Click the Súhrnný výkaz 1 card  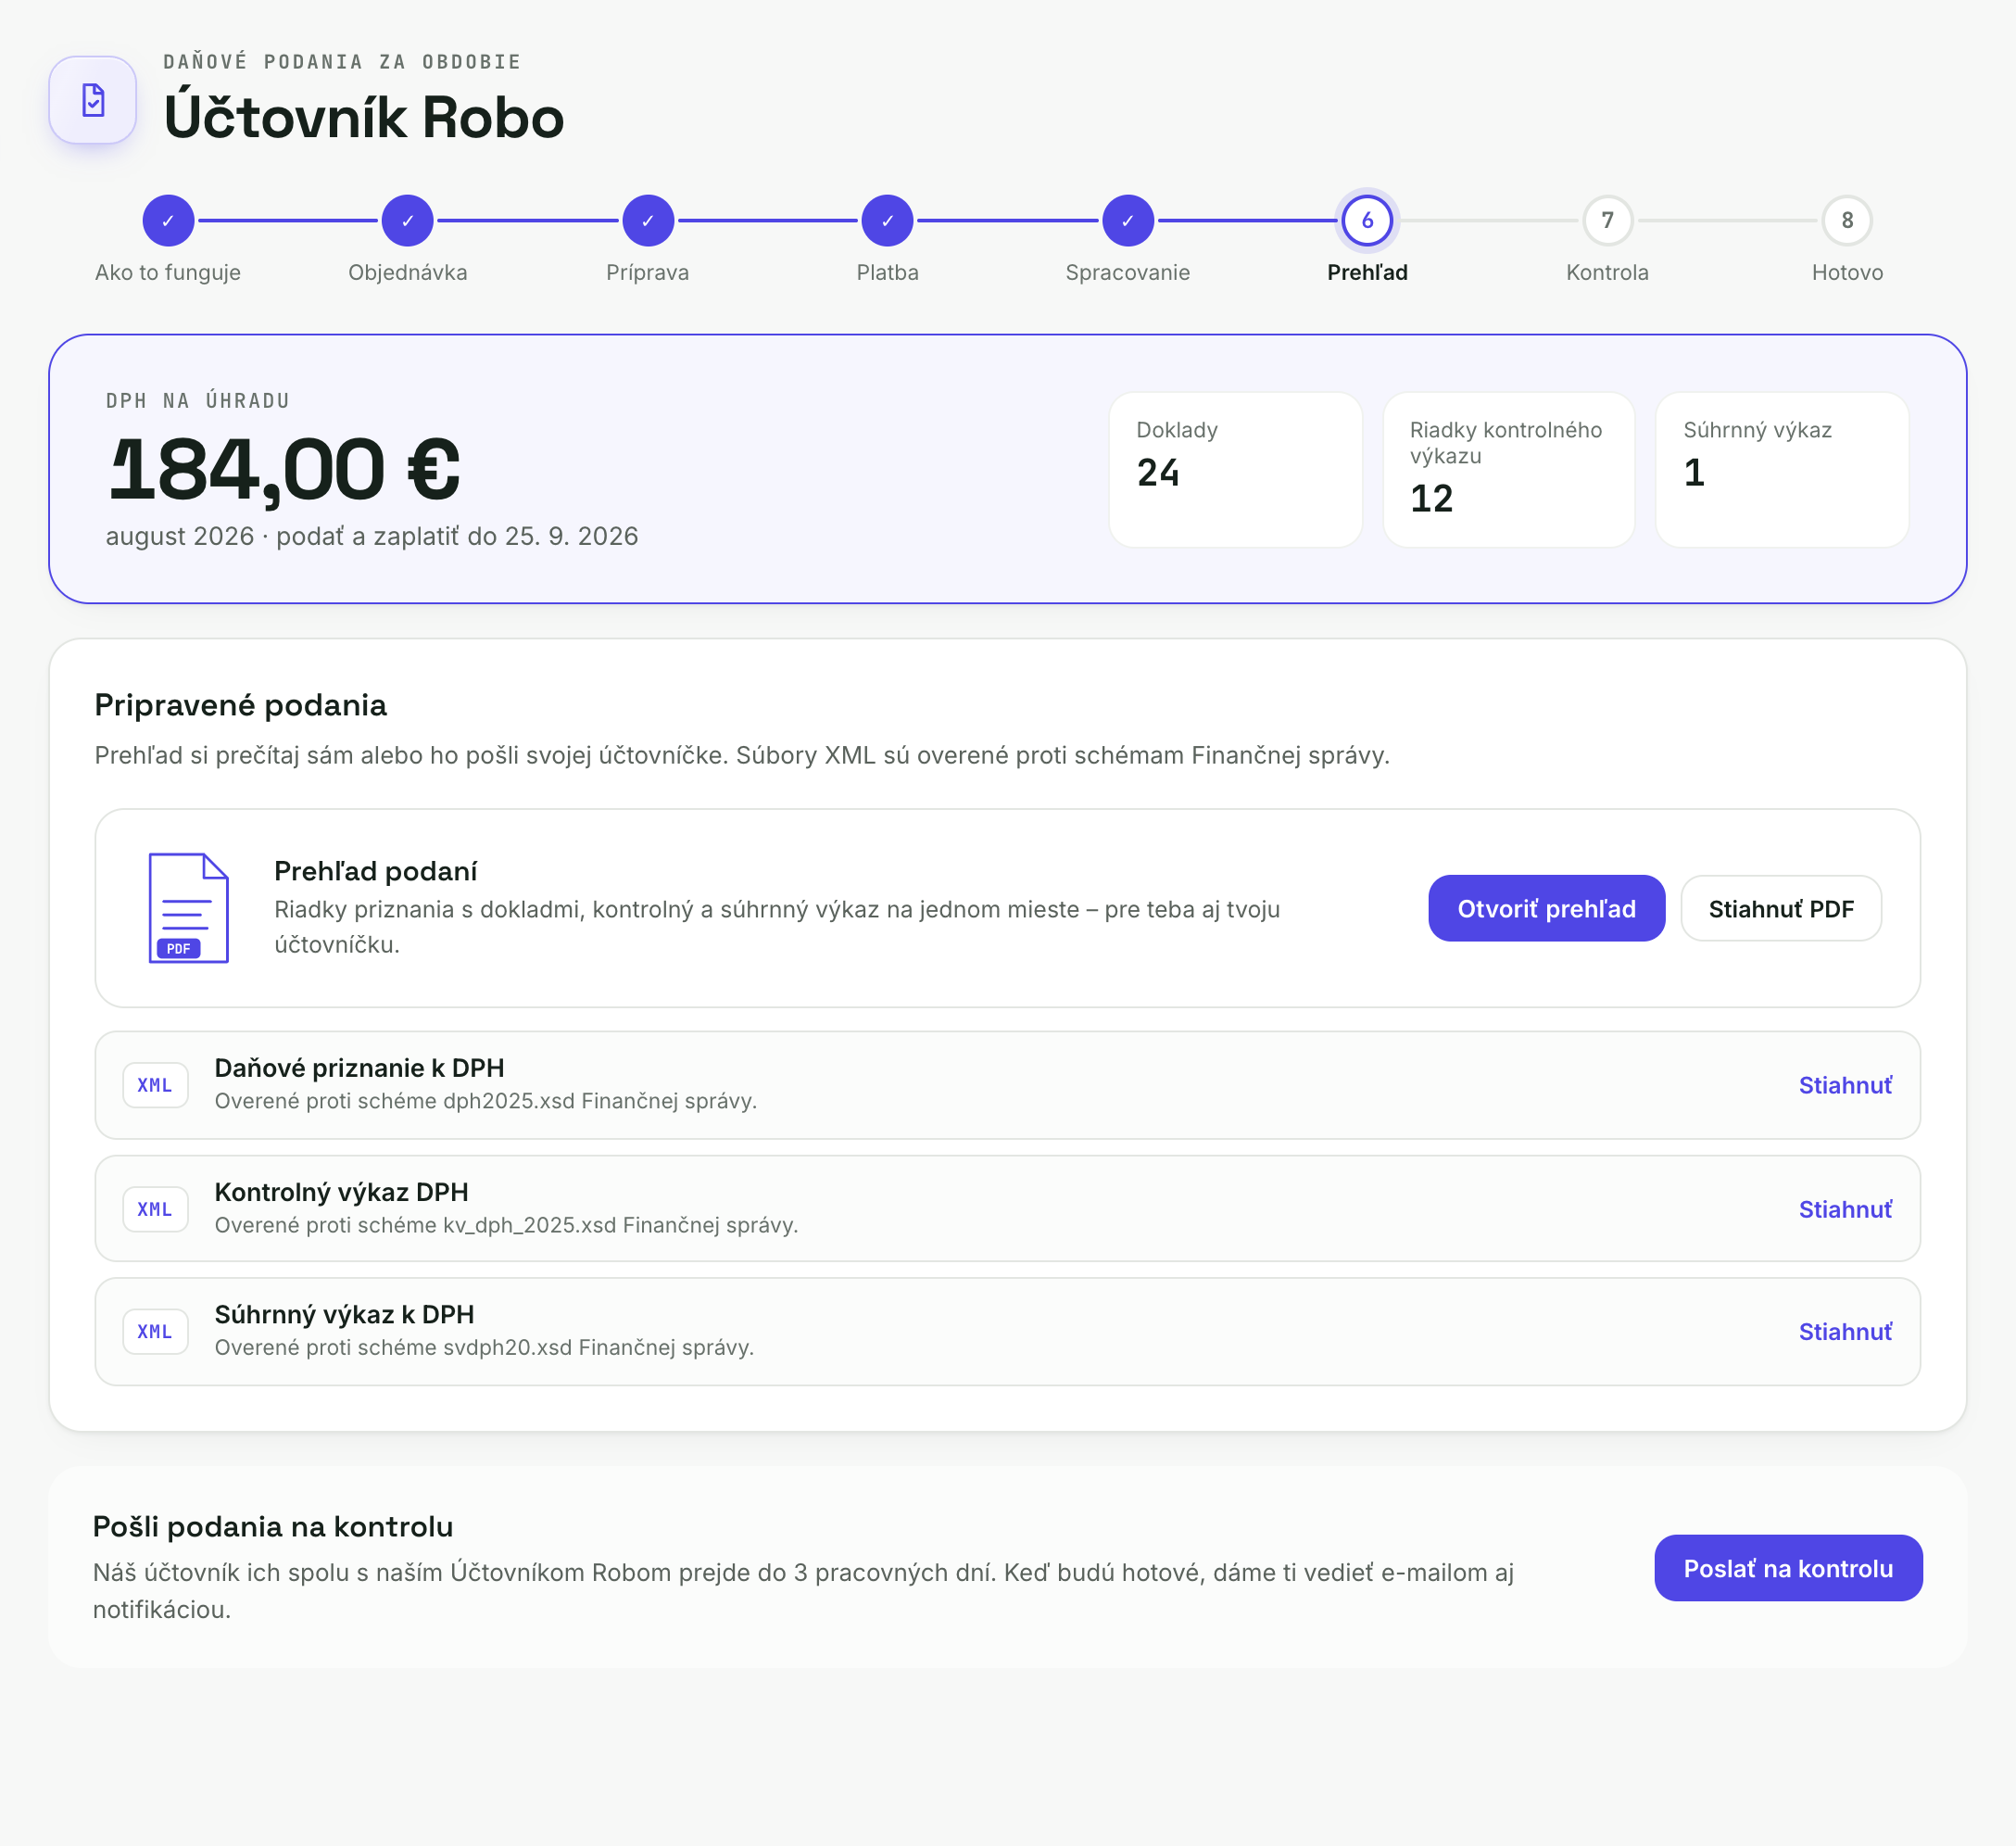point(1782,469)
